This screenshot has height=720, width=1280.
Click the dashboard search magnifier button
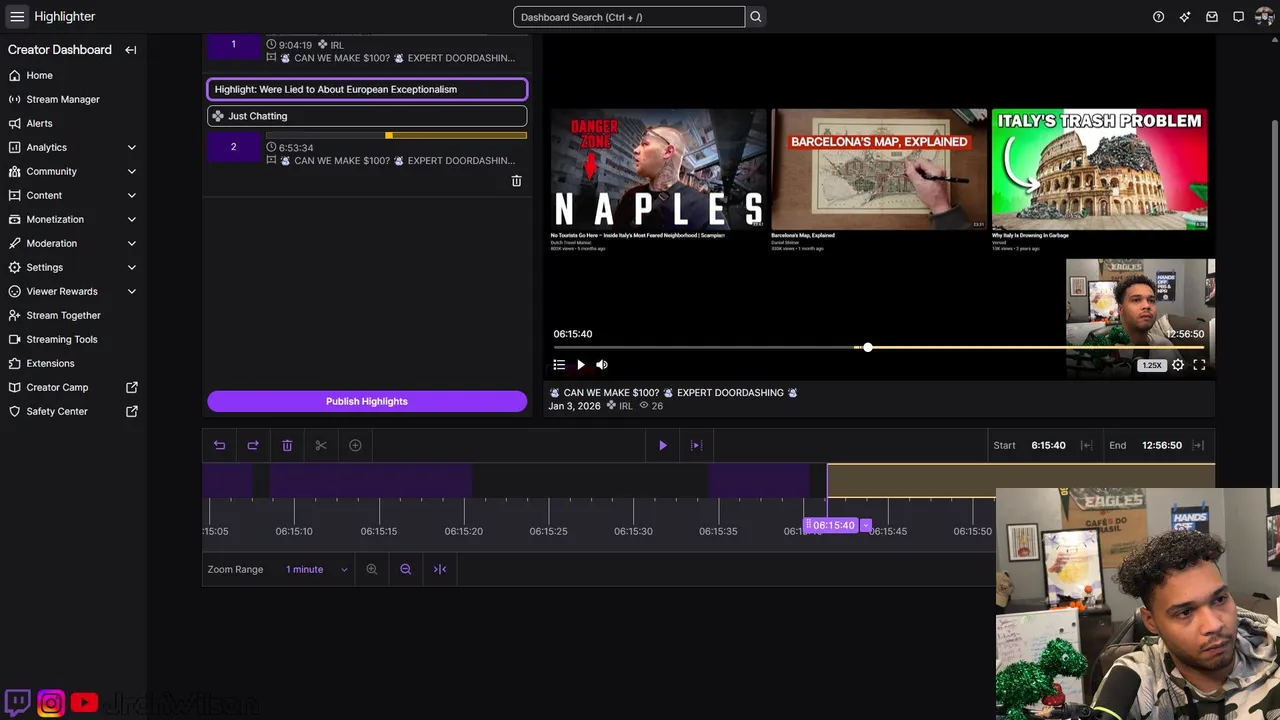[x=756, y=17]
